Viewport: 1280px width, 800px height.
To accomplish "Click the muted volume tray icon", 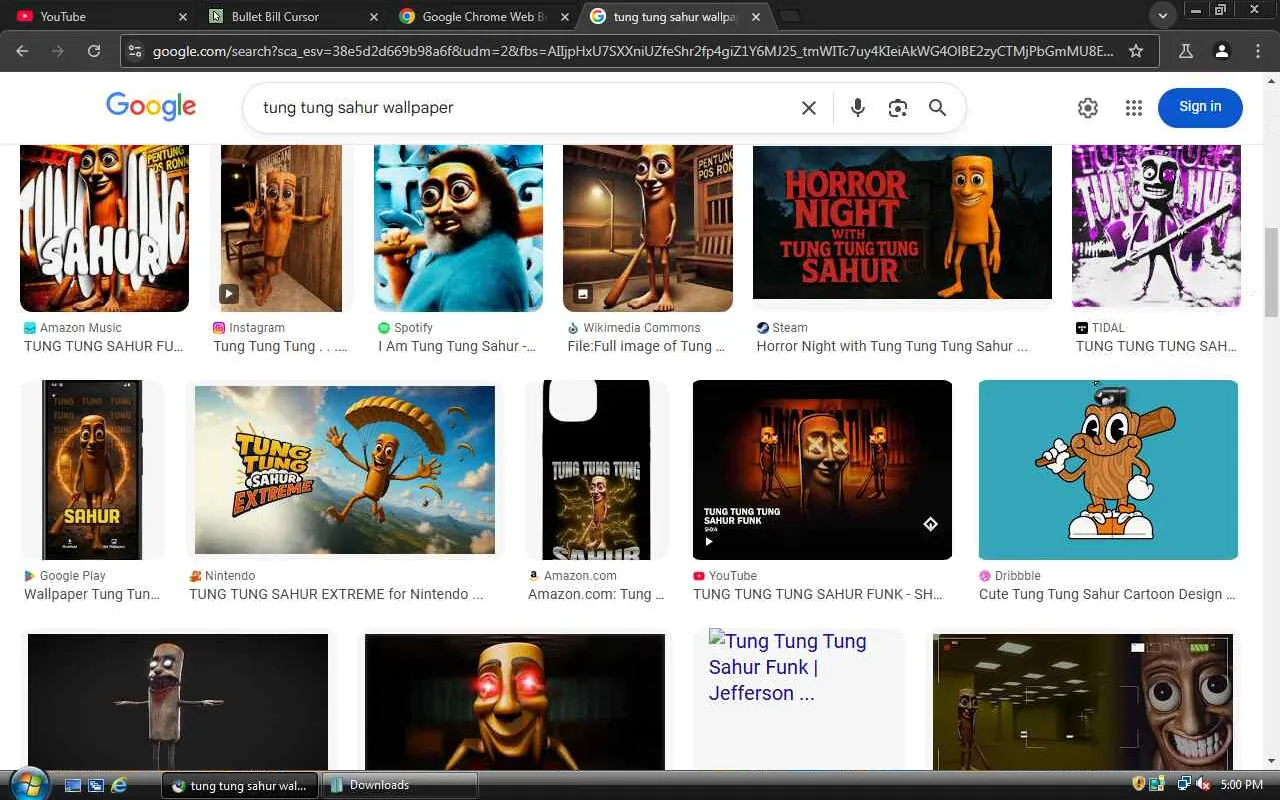I will (x=1203, y=785).
